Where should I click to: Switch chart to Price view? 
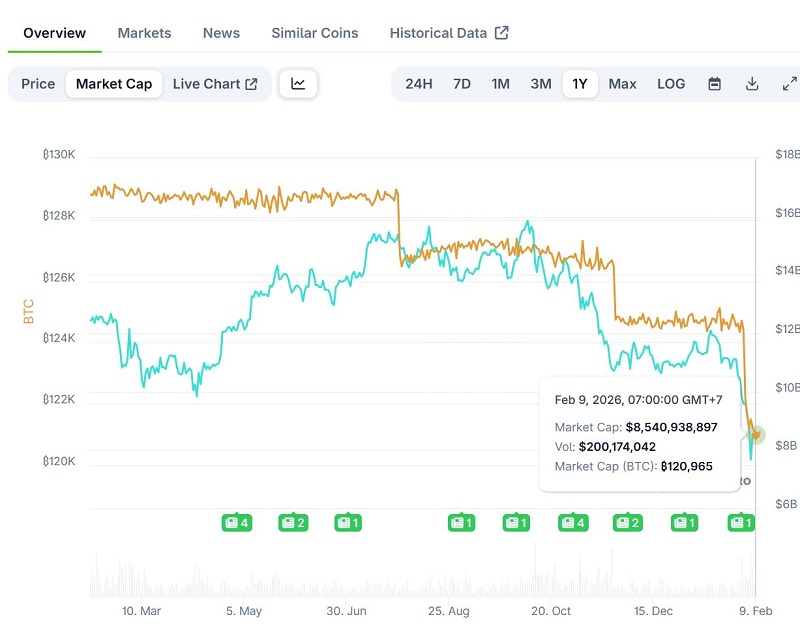point(37,84)
